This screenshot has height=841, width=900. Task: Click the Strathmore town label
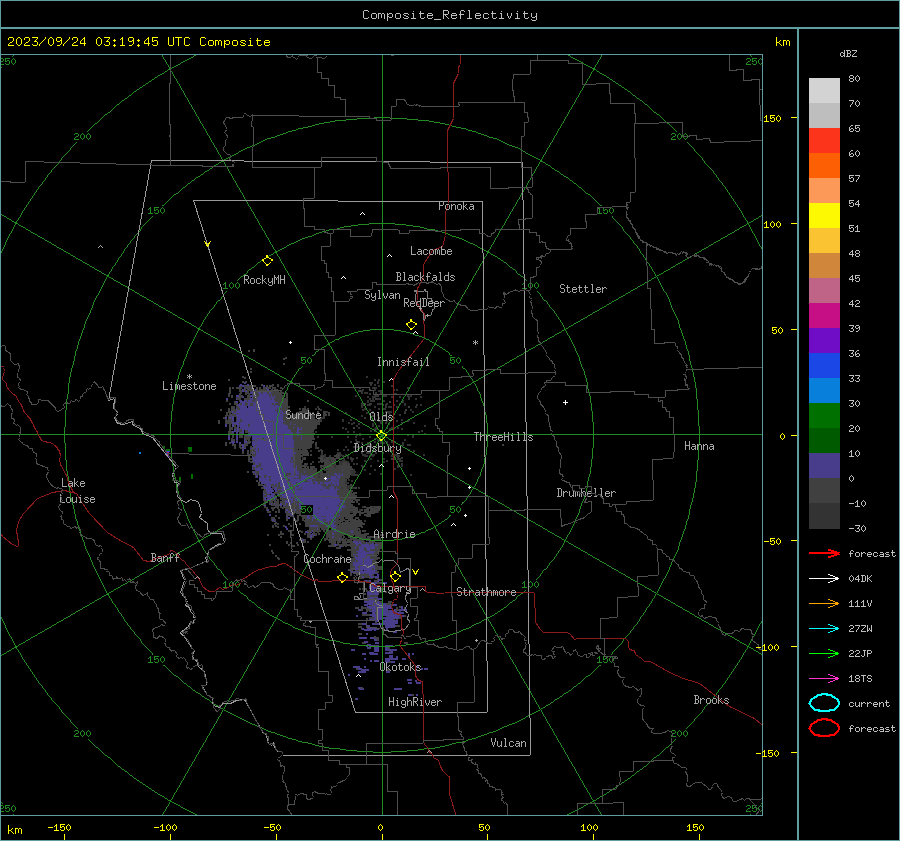tap(486, 592)
